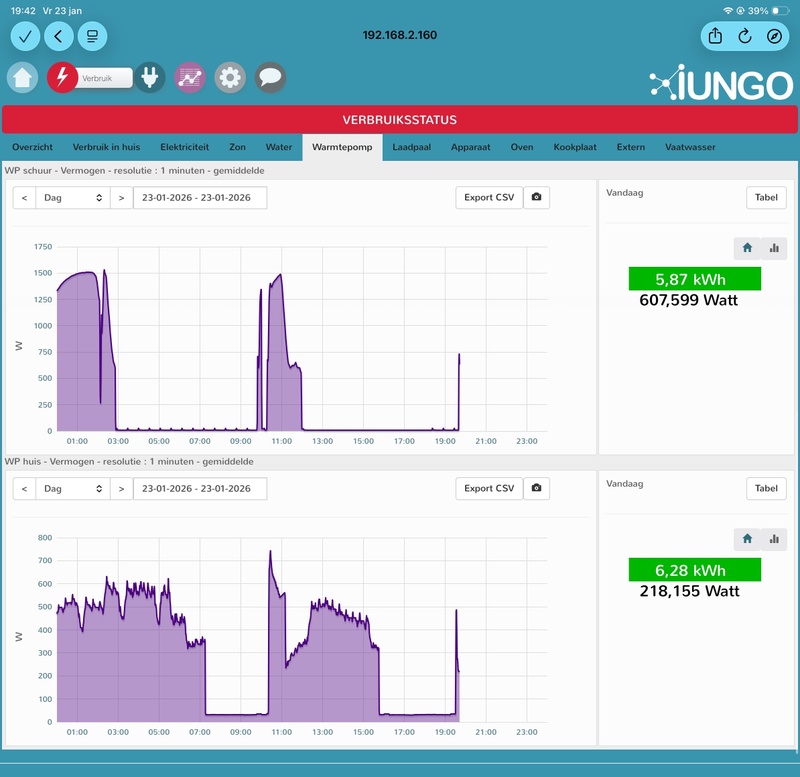Viewport: 800px width, 777px height.
Task: Open the Kookplaat tab
Action: tap(575, 147)
